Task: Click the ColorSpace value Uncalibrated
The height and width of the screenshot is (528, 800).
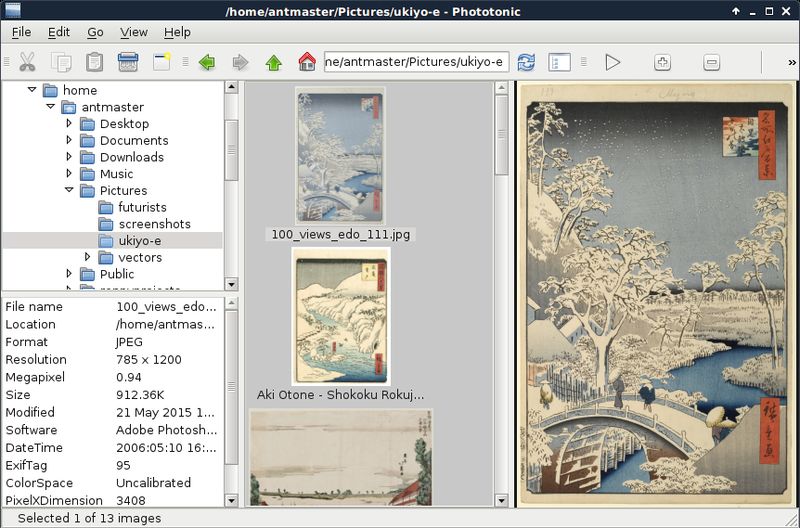Action: coord(153,483)
